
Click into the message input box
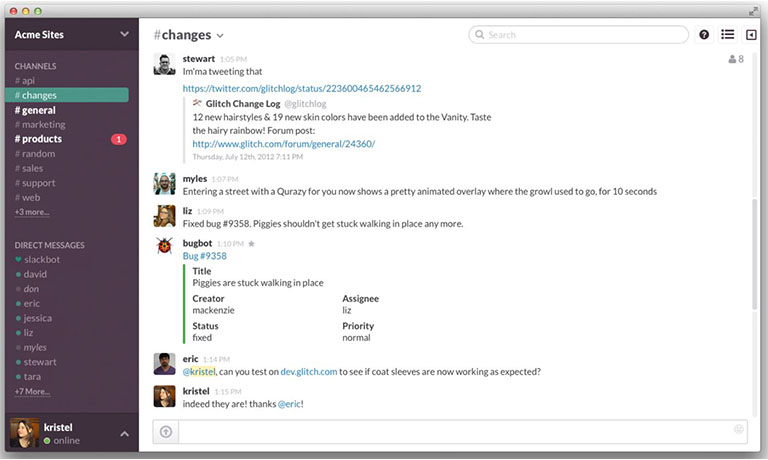[x=462, y=432]
